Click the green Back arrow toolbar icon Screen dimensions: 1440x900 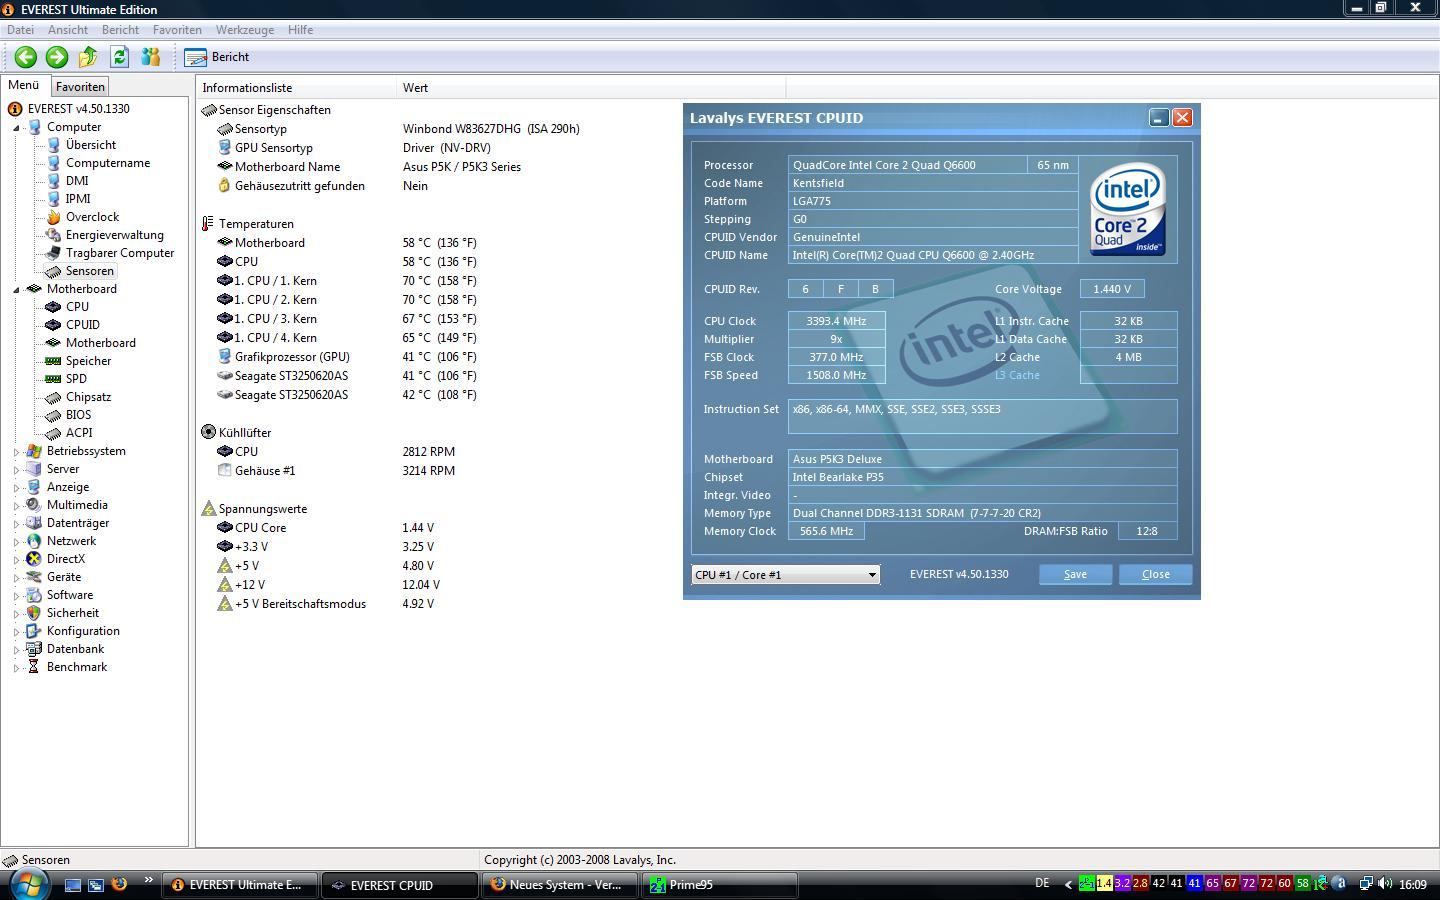coord(26,57)
